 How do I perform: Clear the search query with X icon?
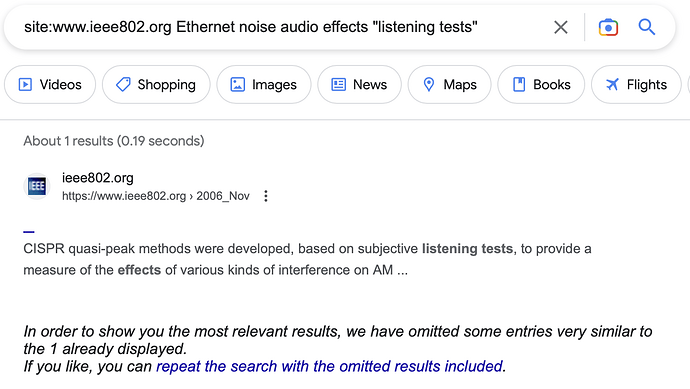[561, 27]
